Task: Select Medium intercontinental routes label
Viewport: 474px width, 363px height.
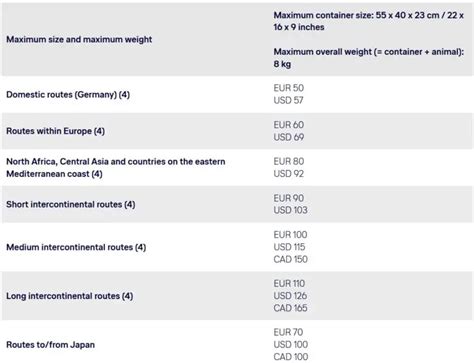Action: [76, 247]
